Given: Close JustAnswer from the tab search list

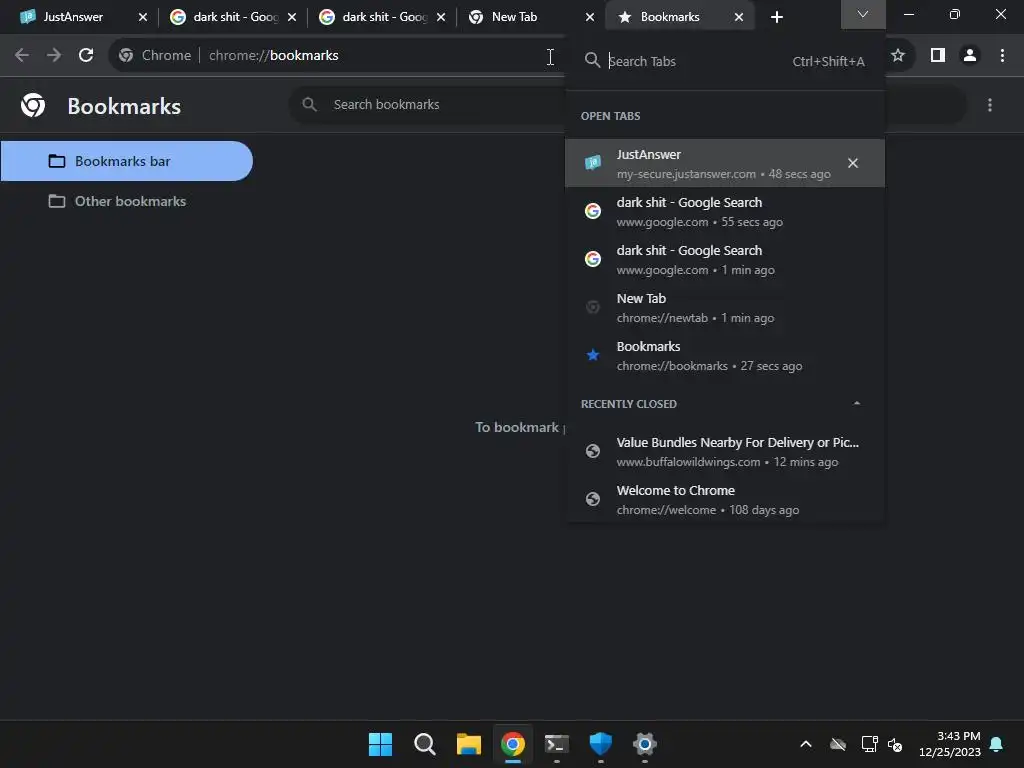Looking at the screenshot, I should point(853,163).
